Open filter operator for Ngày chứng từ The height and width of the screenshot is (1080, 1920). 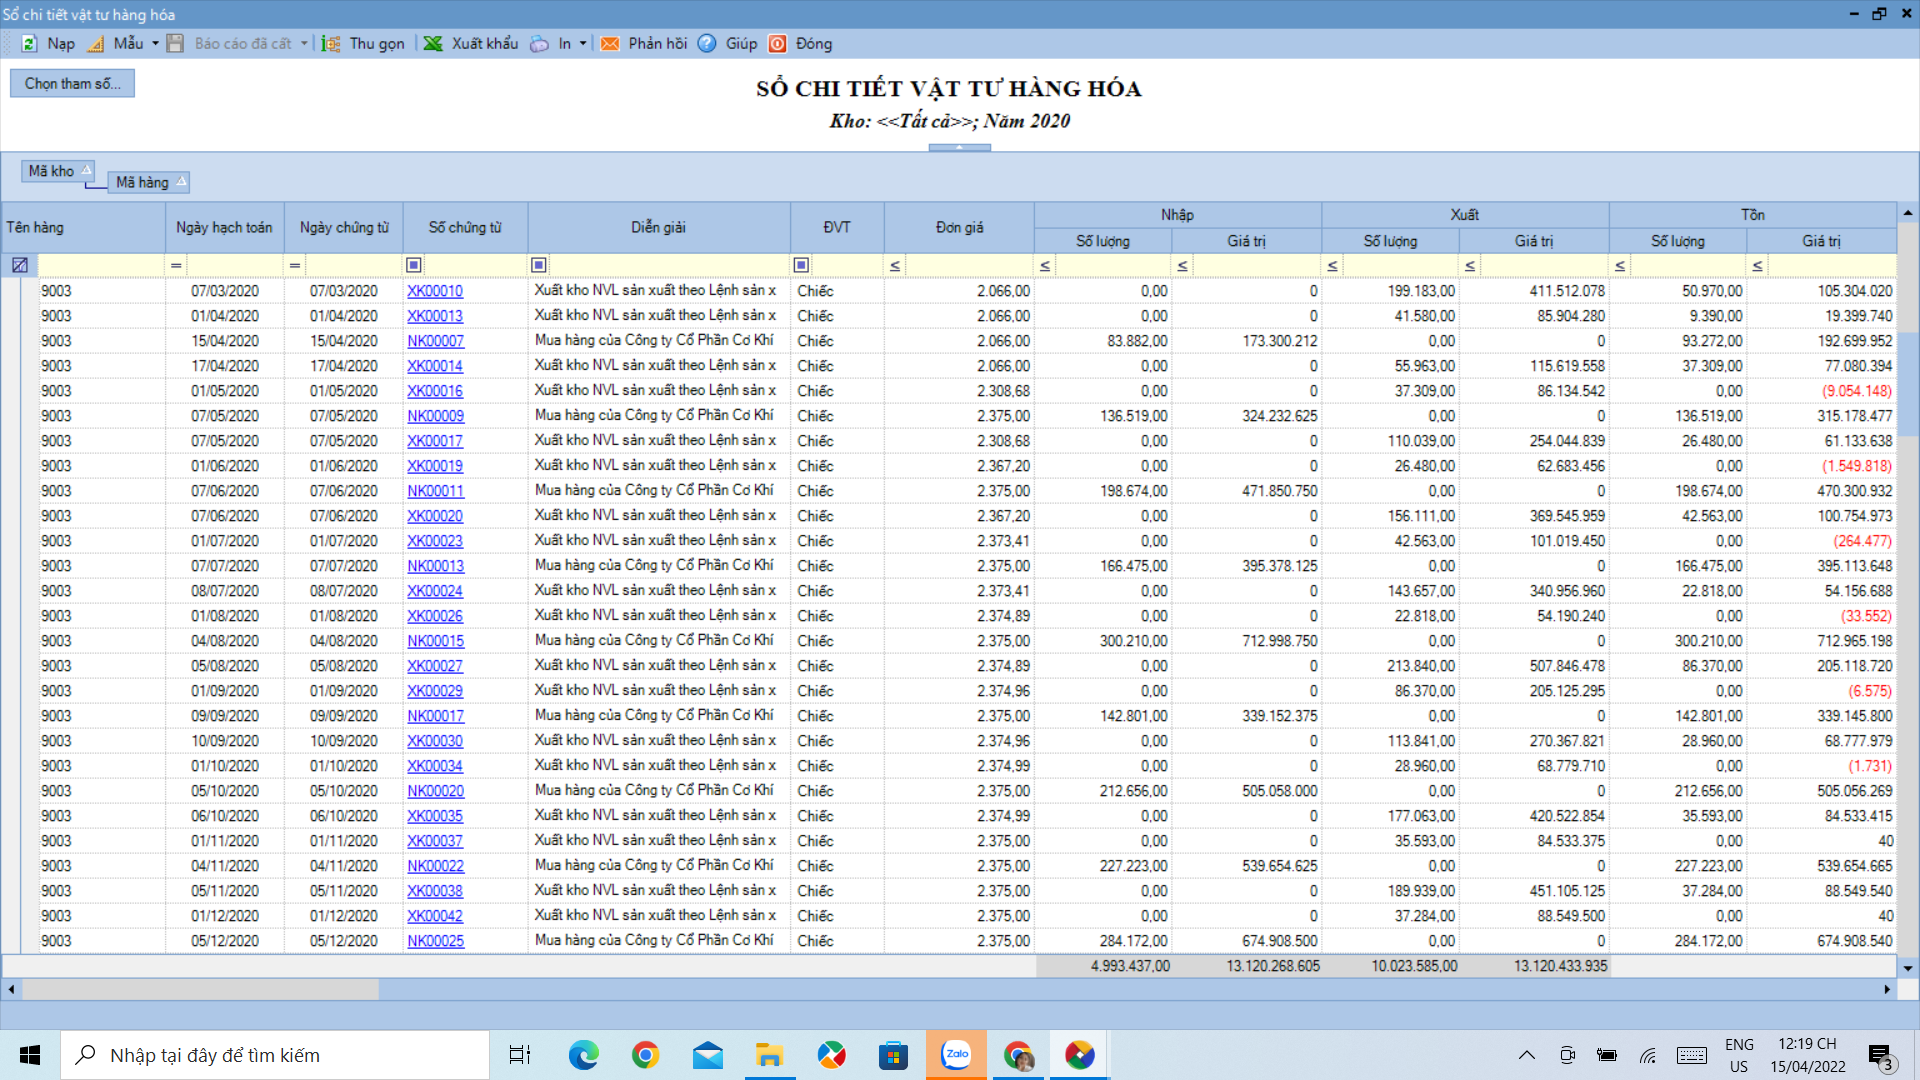(x=295, y=265)
